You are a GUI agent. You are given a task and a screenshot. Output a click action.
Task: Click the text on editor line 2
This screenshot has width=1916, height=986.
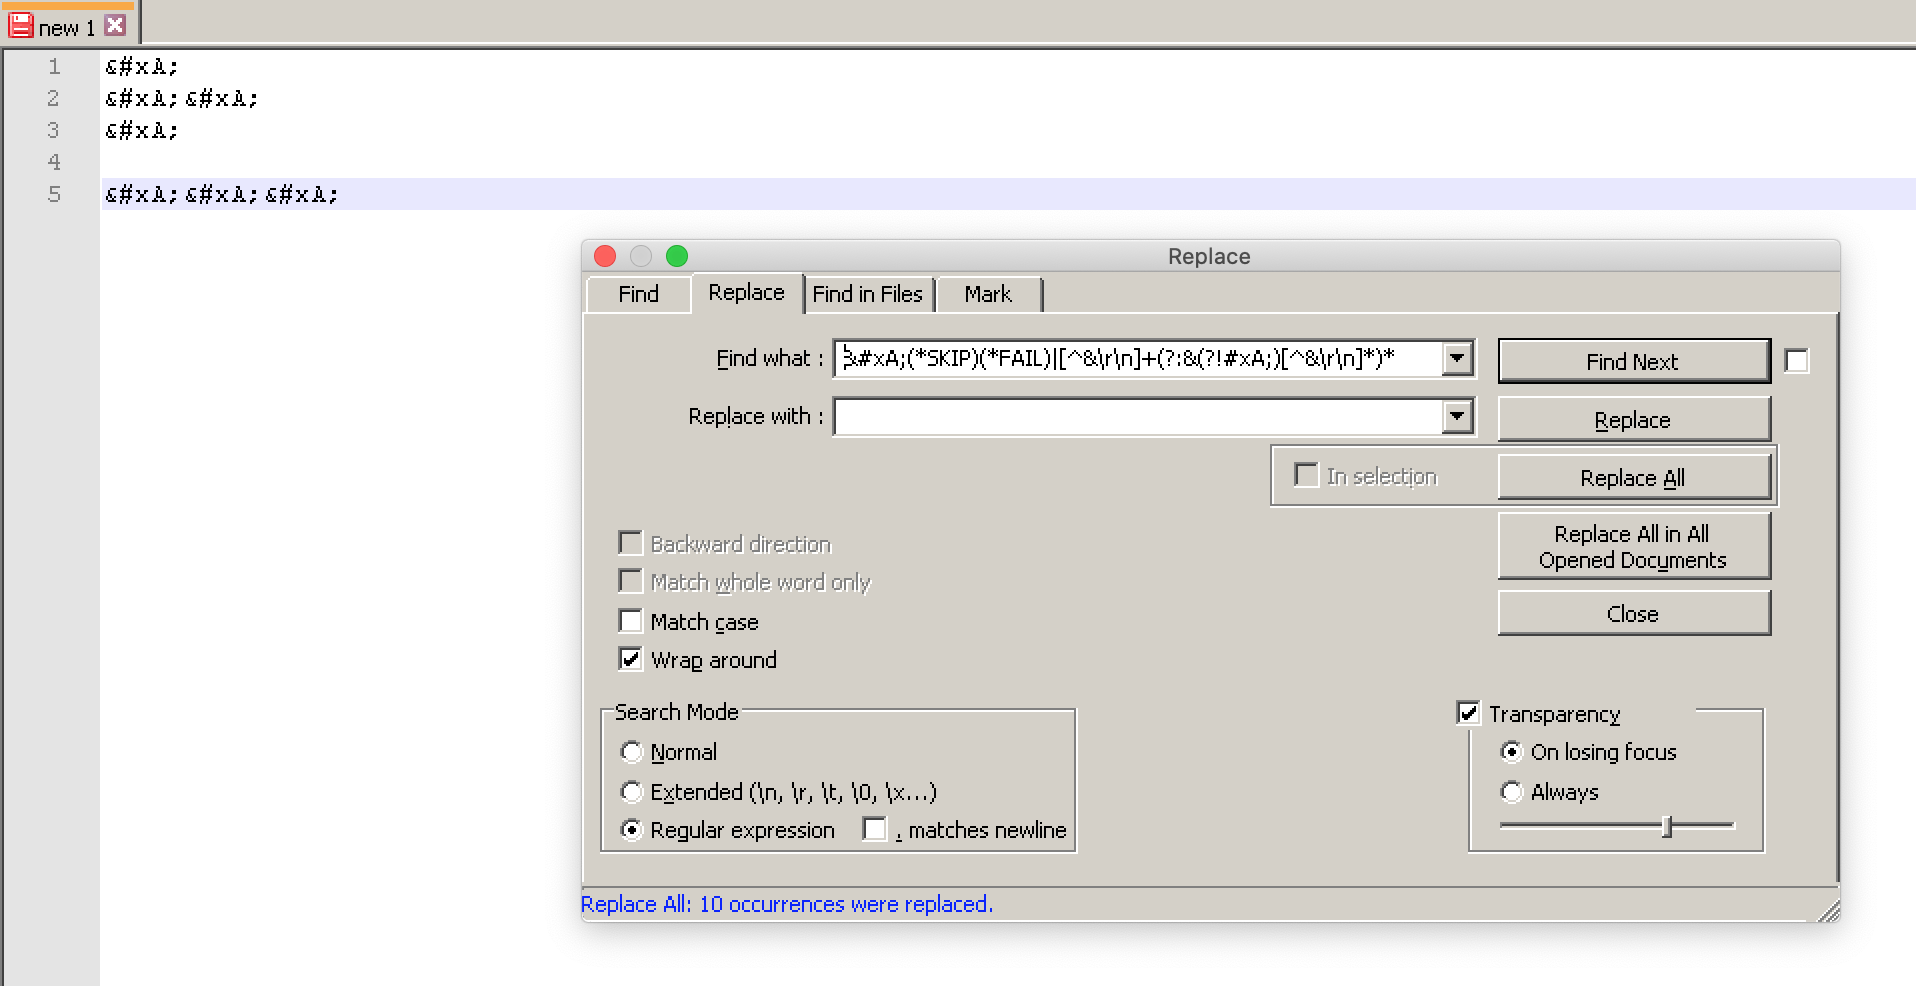click(x=182, y=99)
